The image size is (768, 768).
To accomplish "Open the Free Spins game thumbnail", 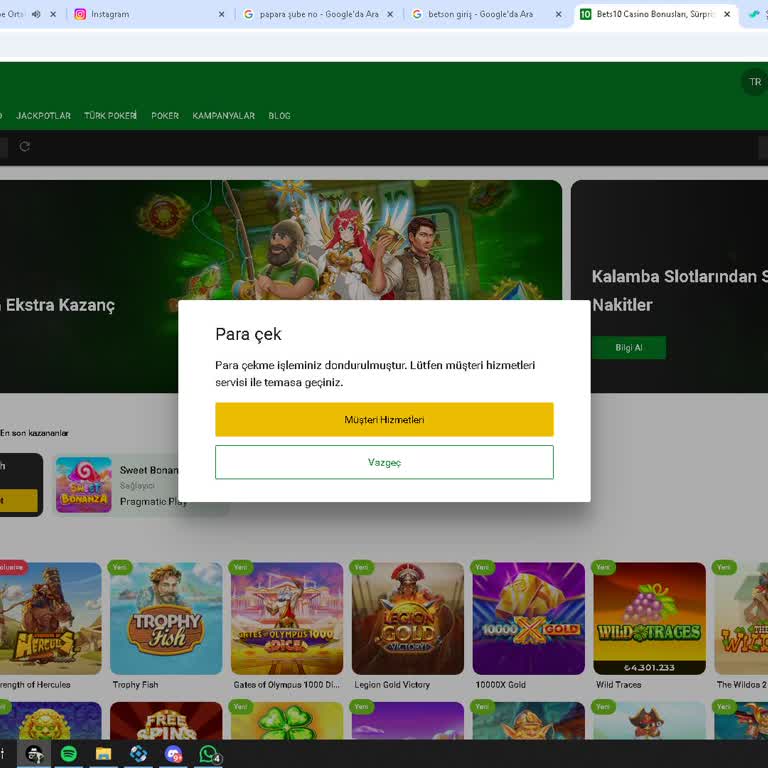I will (x=166, y=720).
